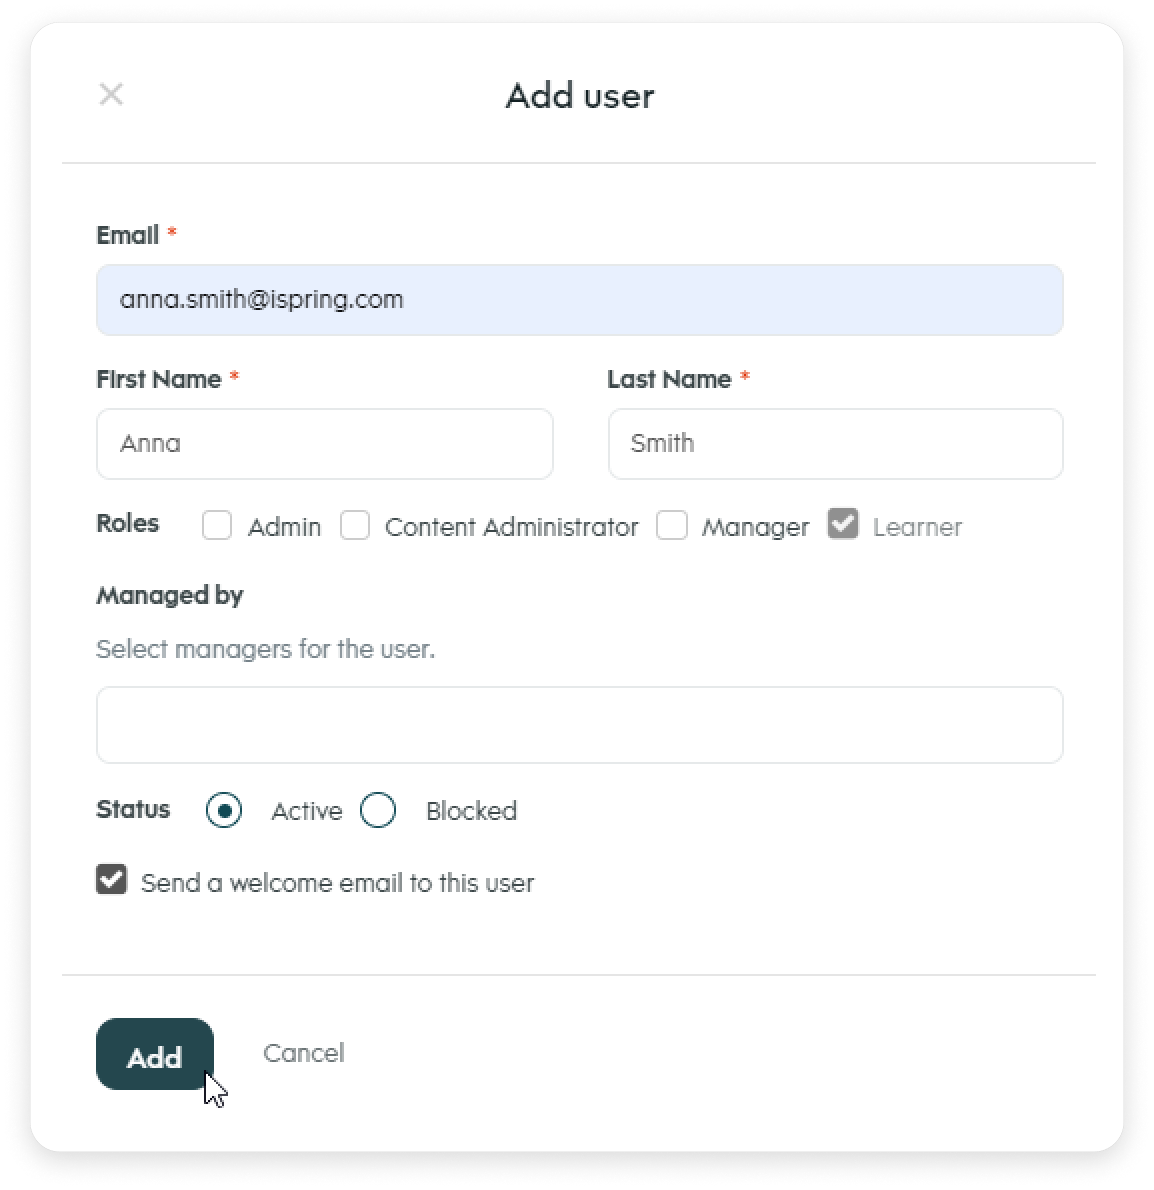This screenshot has width=1154, height=1190.
Task: Click the Admin role label text
Action: [x=285, y=527]
